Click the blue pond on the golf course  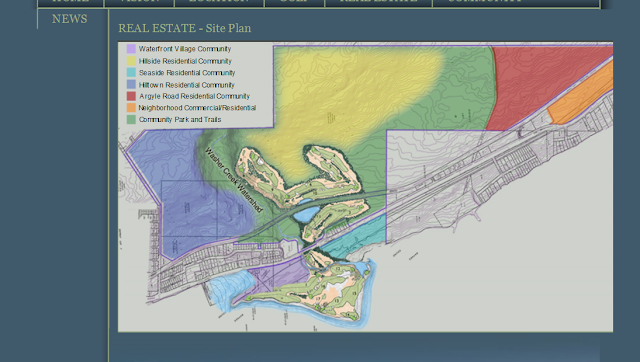pos(307,214)
